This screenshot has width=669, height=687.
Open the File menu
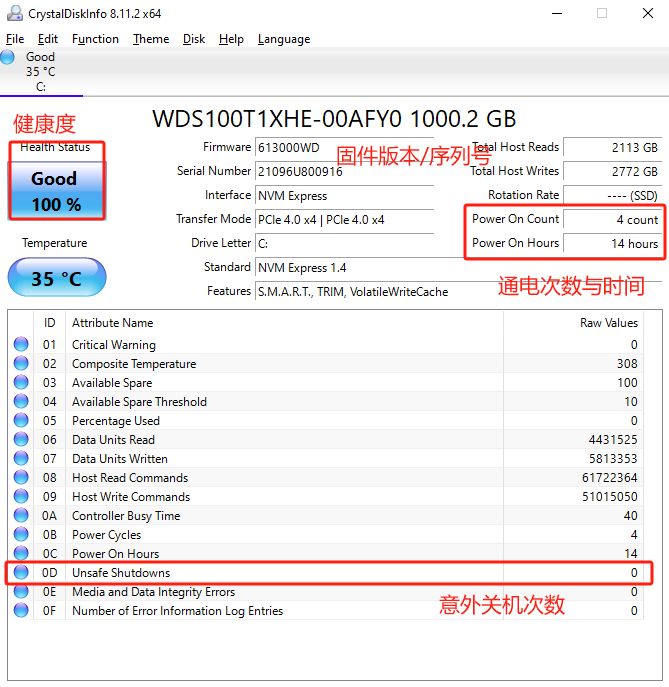coord(15,39)
